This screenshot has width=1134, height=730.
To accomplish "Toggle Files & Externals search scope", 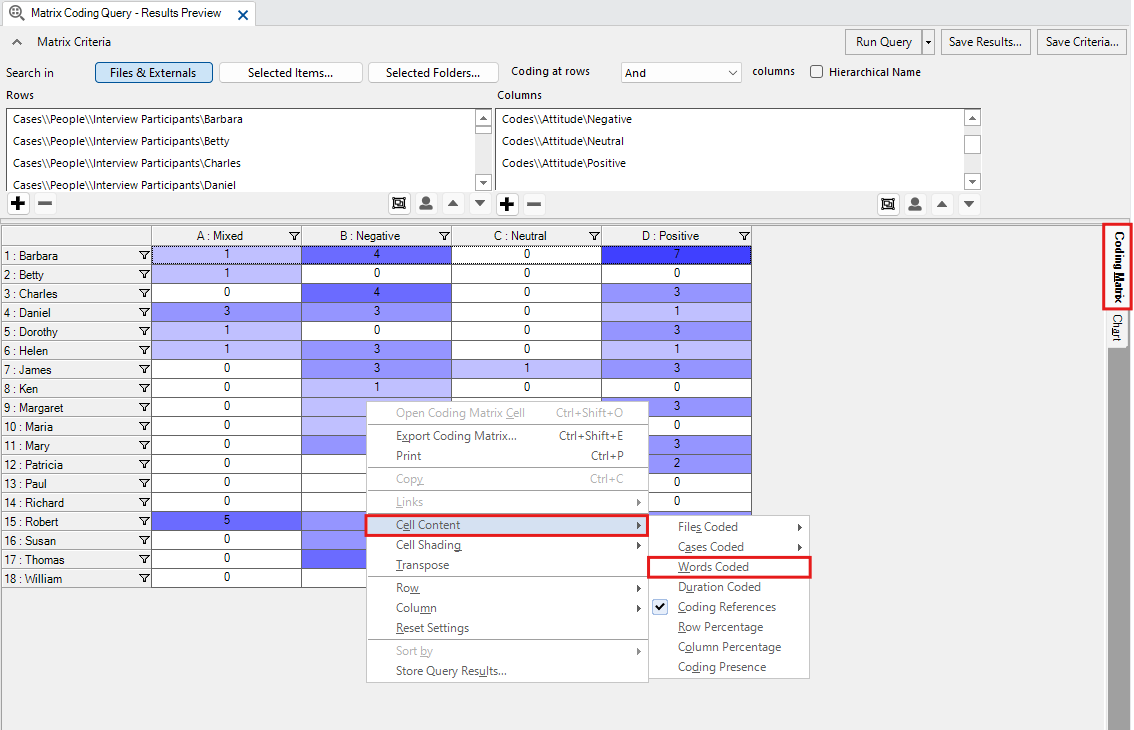I will tap(153, 72).
